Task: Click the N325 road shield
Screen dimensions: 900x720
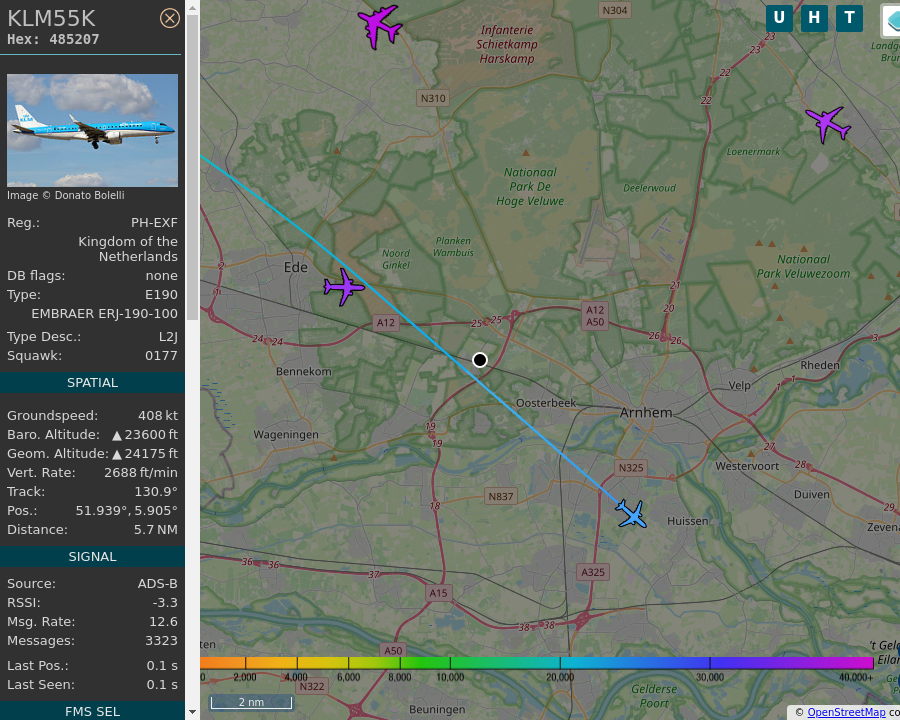Action: 631,468
